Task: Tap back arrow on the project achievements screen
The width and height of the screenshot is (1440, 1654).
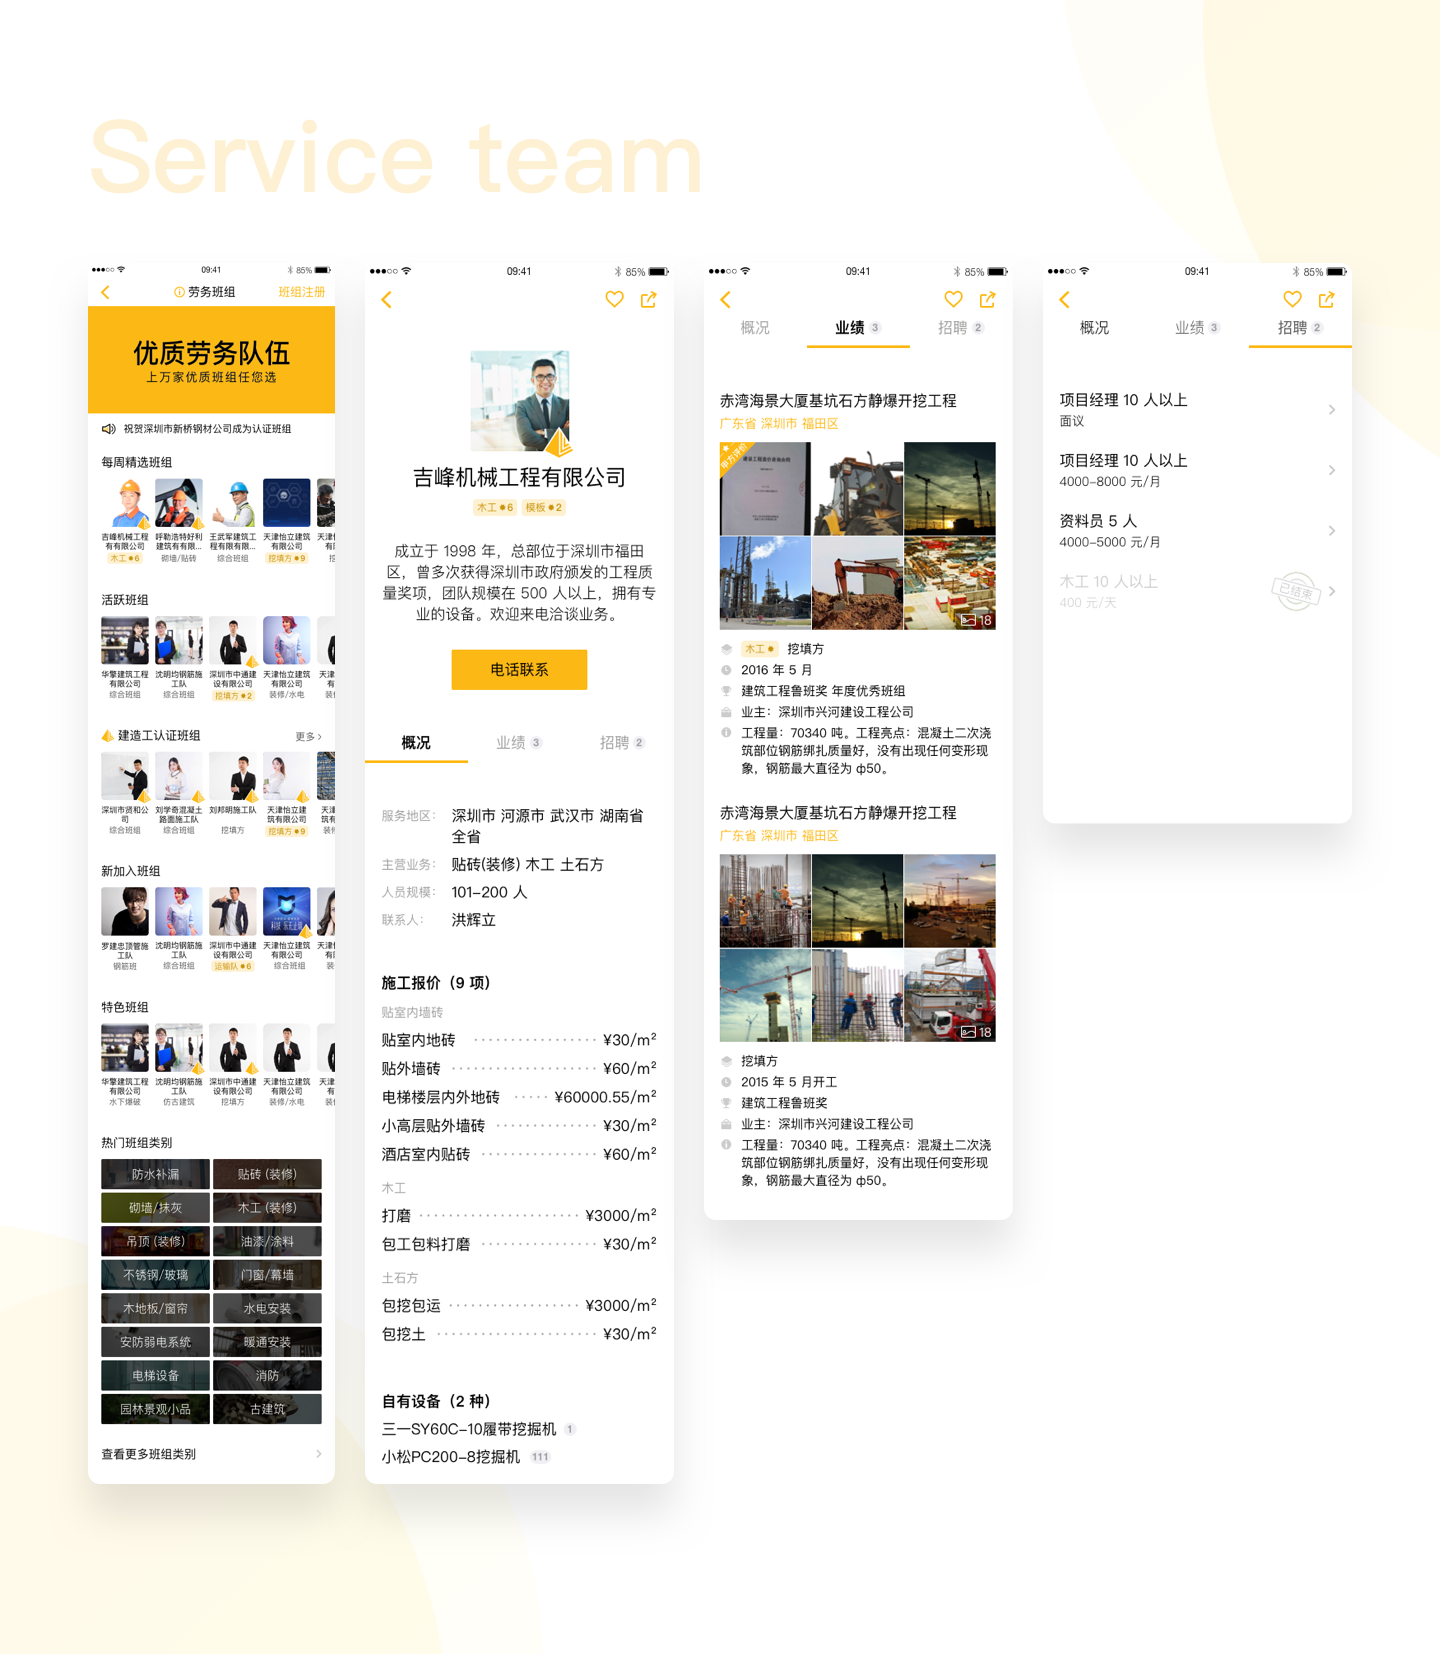Action: tap(726, 300)
